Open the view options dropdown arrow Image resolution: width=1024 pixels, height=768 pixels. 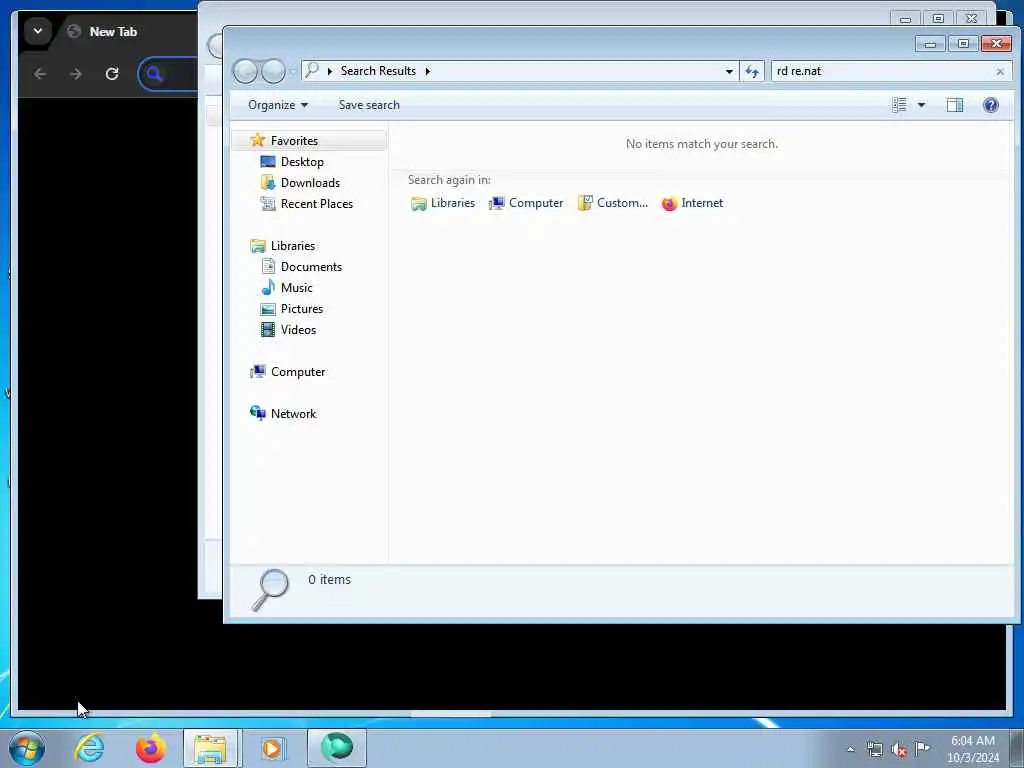click(921, 105)
